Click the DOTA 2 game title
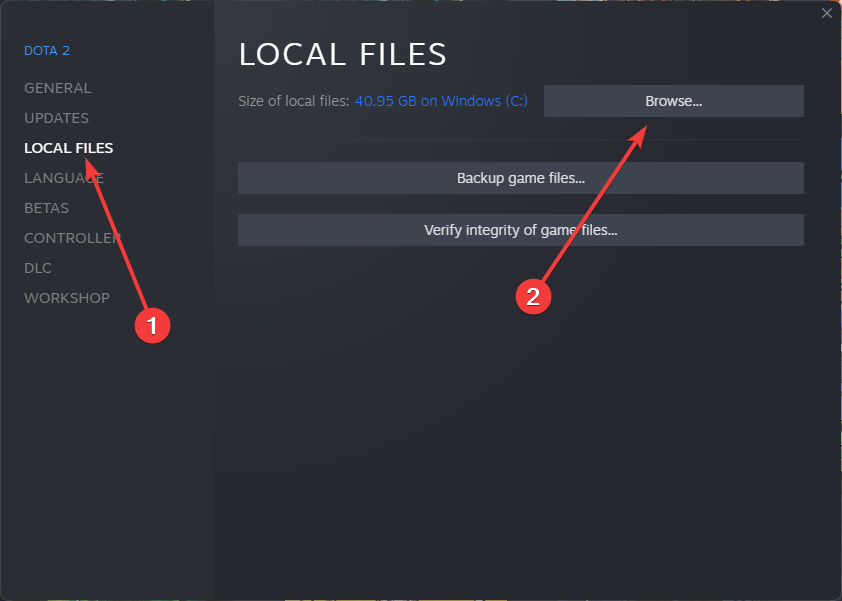Screen dimensions: 842x601 (47, 51)
